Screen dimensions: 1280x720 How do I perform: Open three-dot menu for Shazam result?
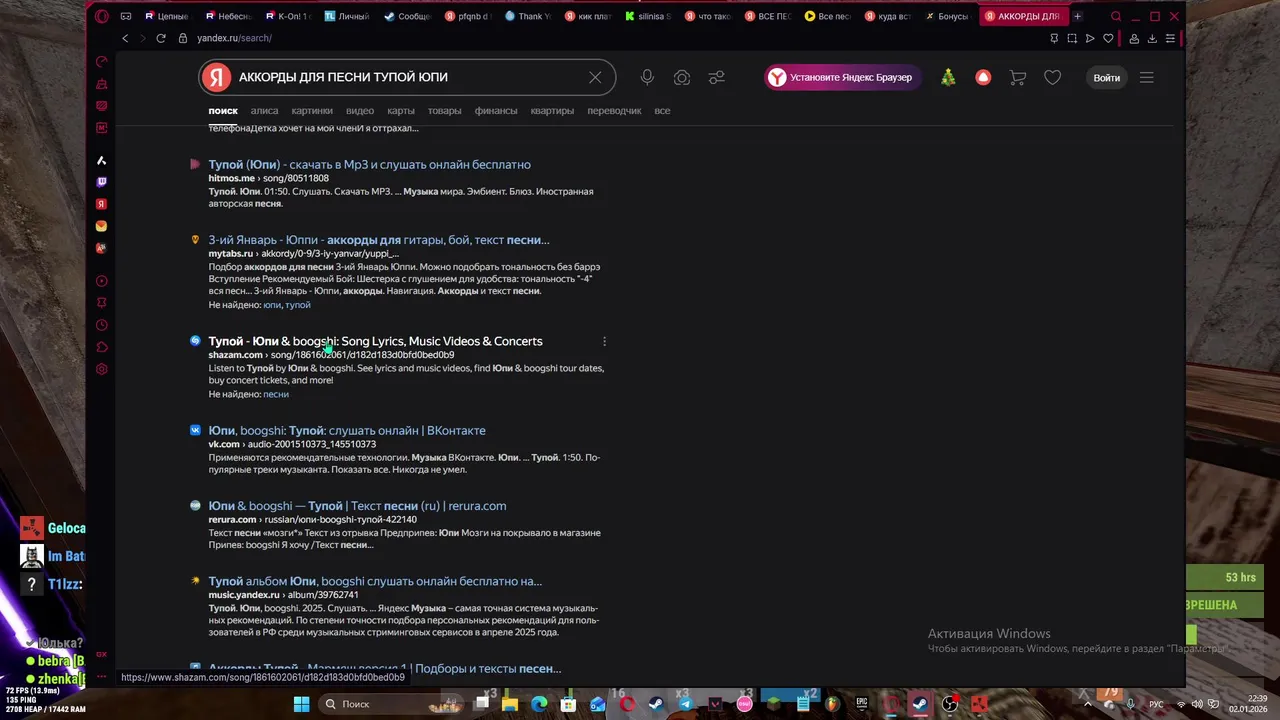pyautogui.click(x=604, y=341)
